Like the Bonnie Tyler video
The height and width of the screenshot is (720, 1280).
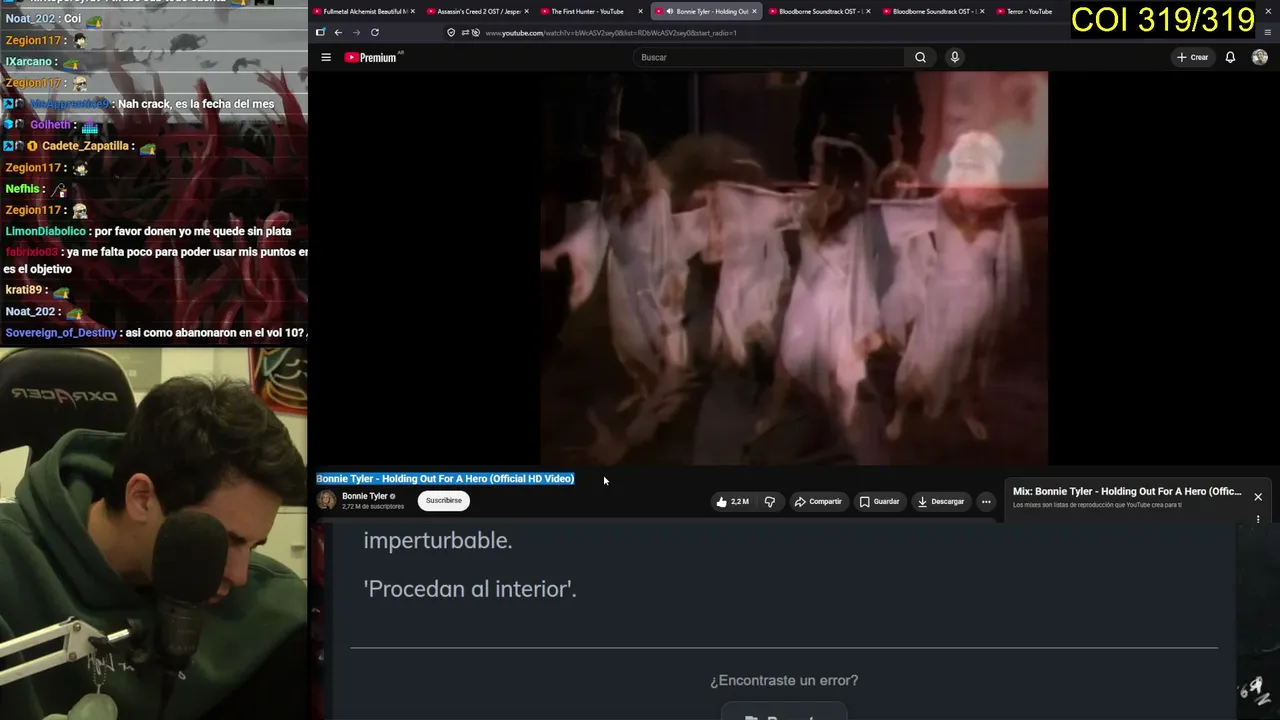(732, 501)
